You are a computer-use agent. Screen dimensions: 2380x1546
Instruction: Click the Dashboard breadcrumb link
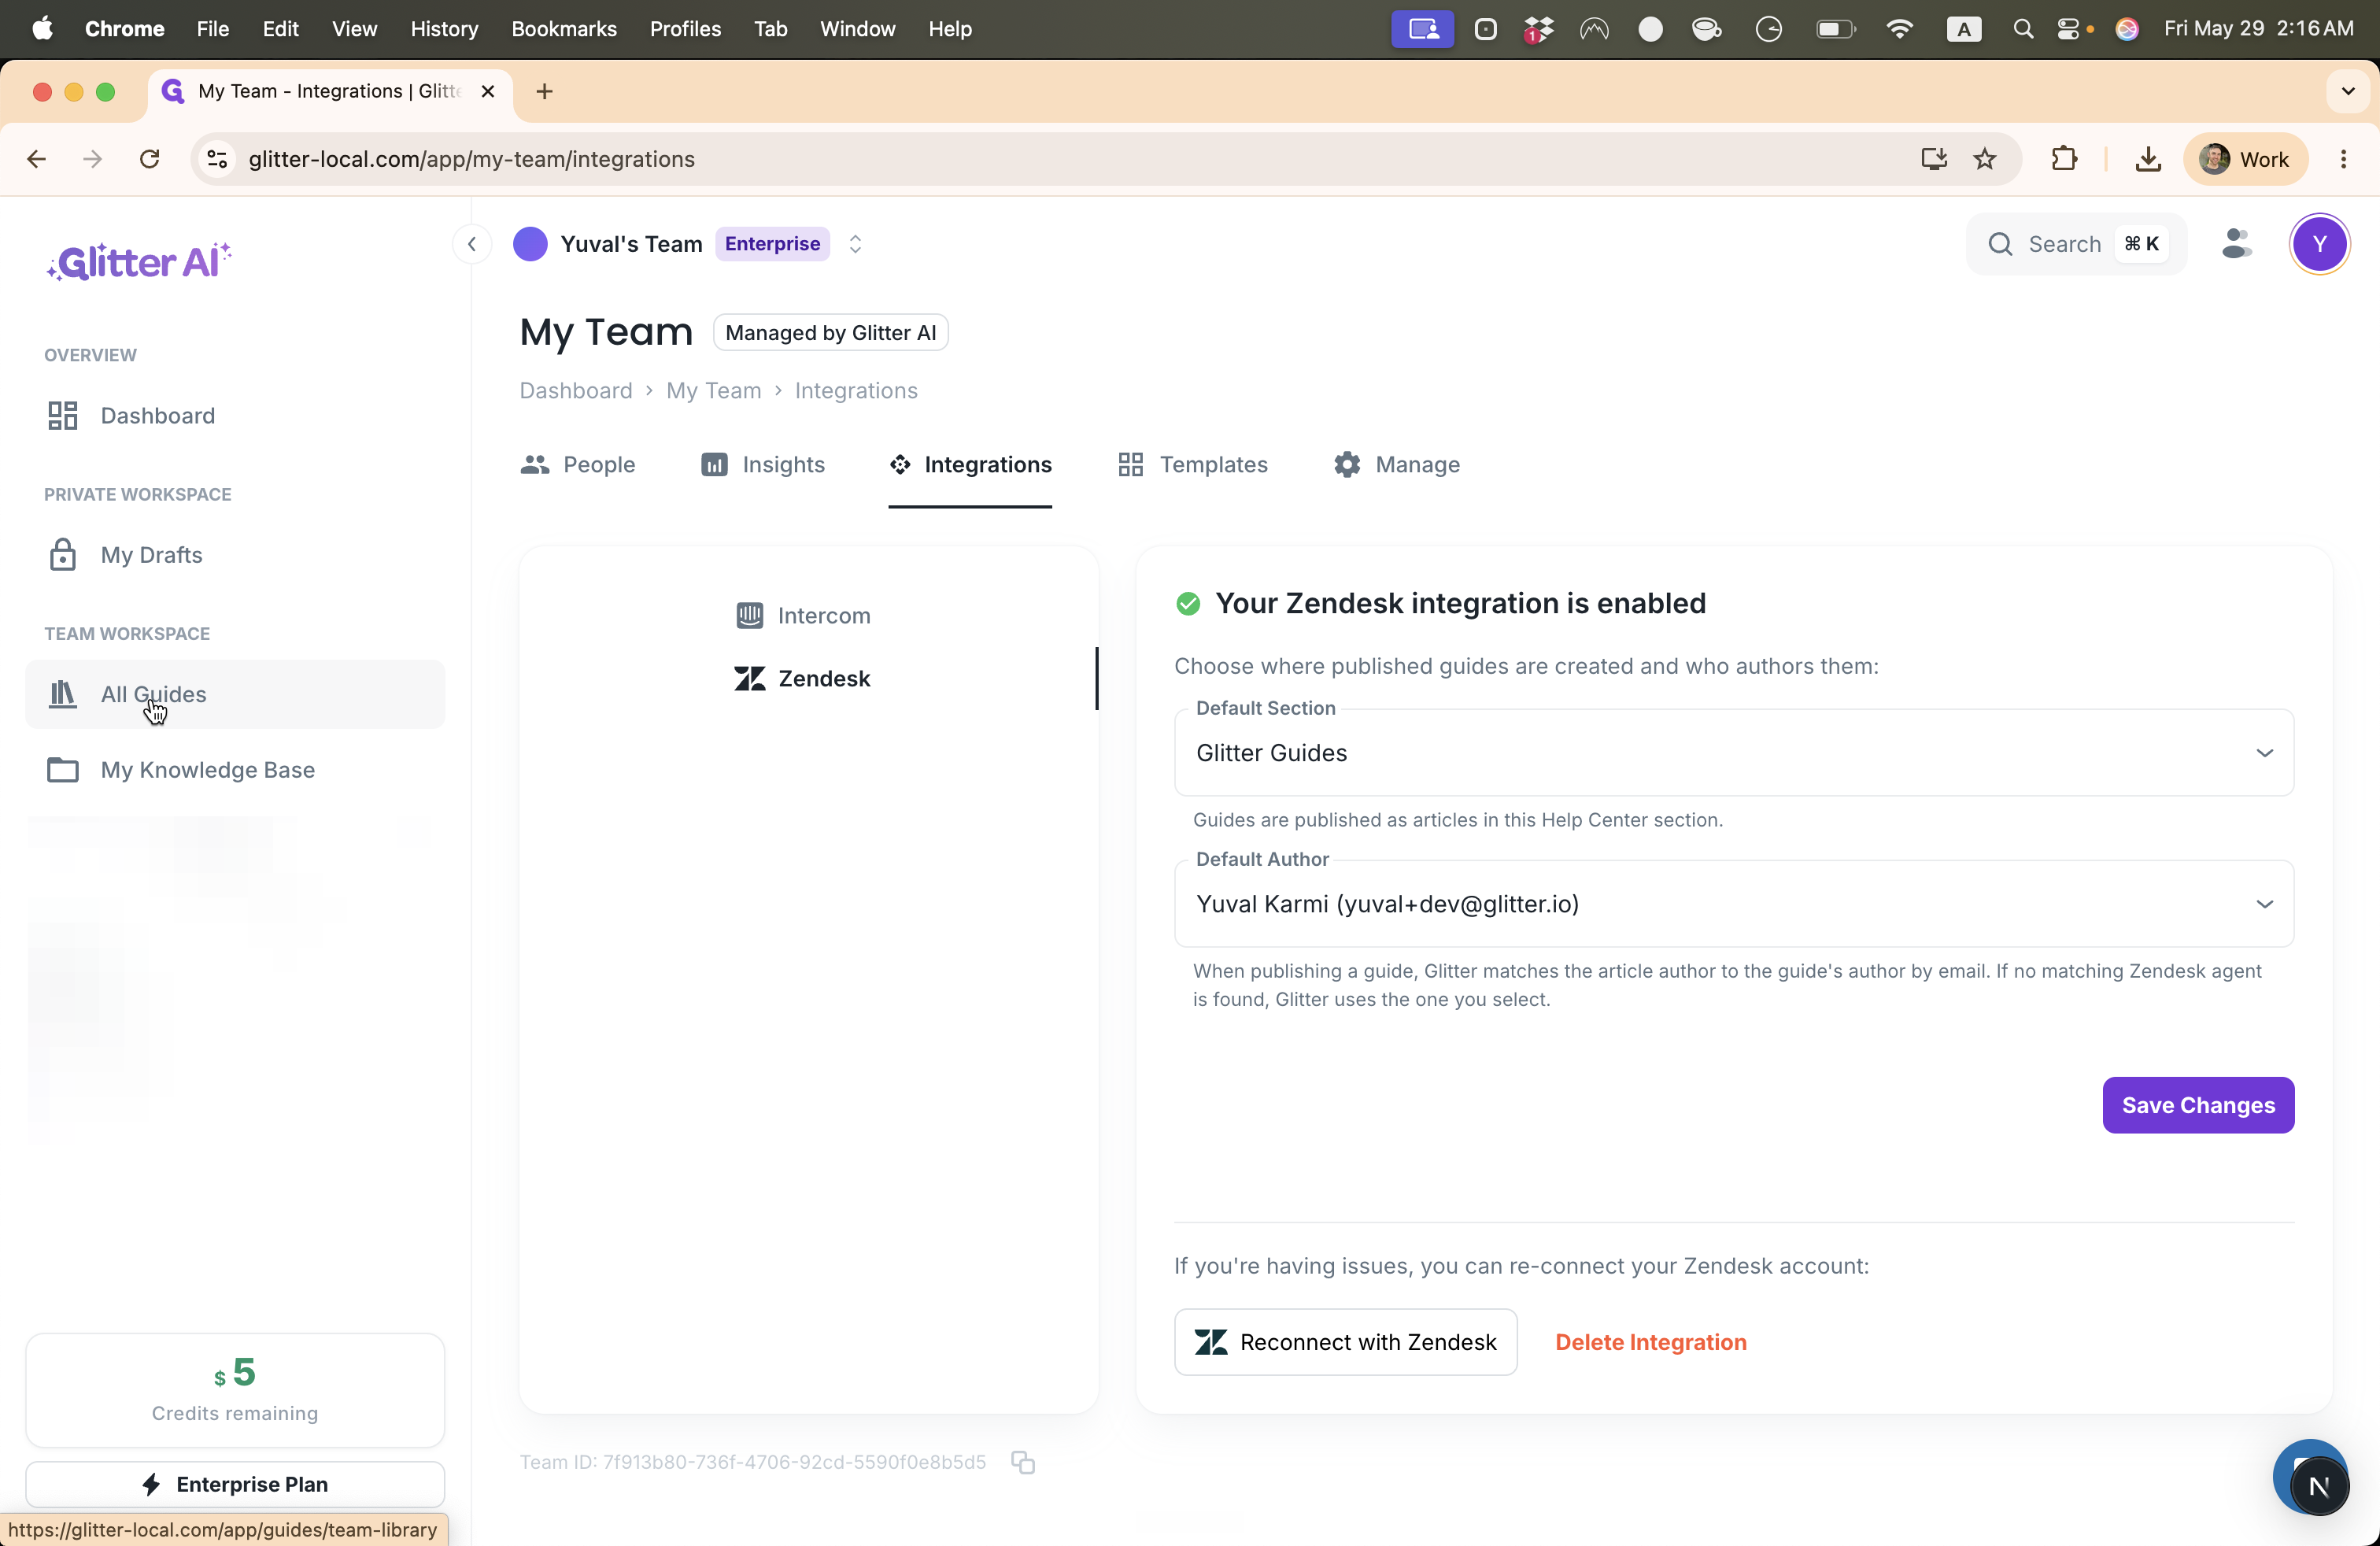click(575, 391)
